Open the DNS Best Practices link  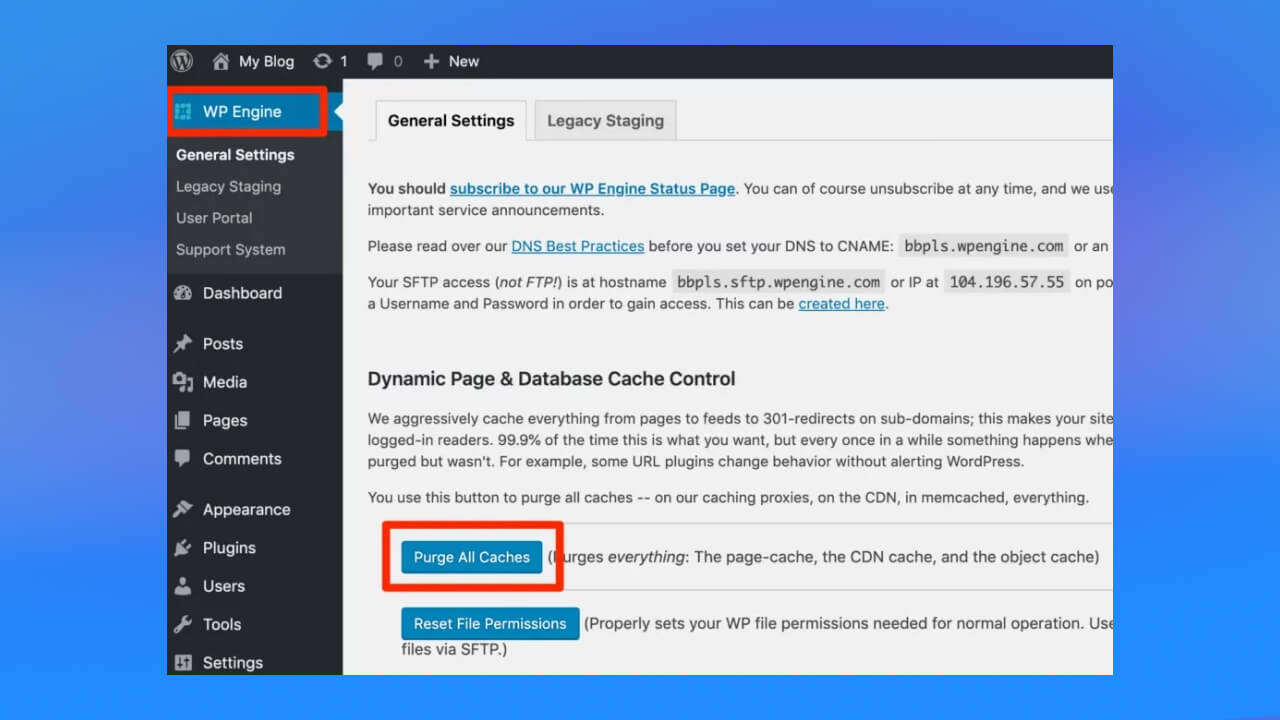pos(578,245)
